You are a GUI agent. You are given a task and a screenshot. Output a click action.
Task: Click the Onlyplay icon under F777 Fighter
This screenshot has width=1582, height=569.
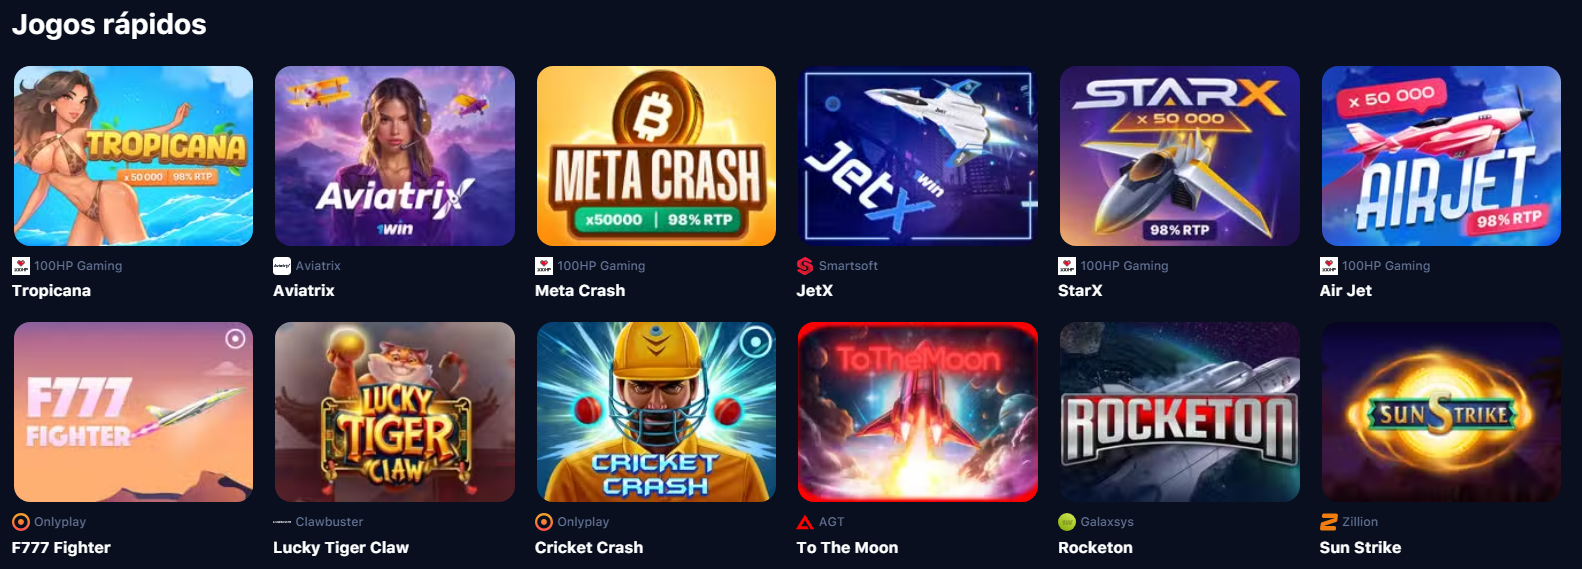20,522
